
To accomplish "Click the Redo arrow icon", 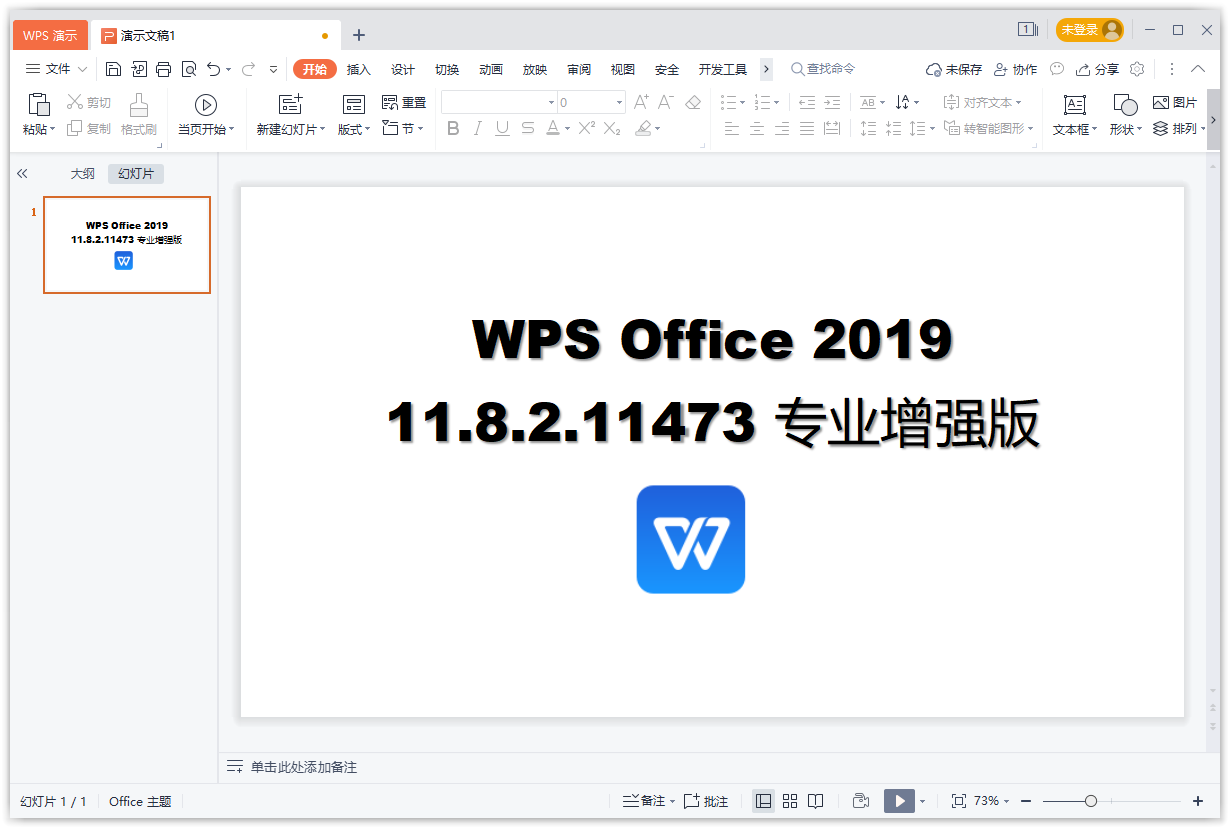I will pyautogui.click(x=249, y=69).
